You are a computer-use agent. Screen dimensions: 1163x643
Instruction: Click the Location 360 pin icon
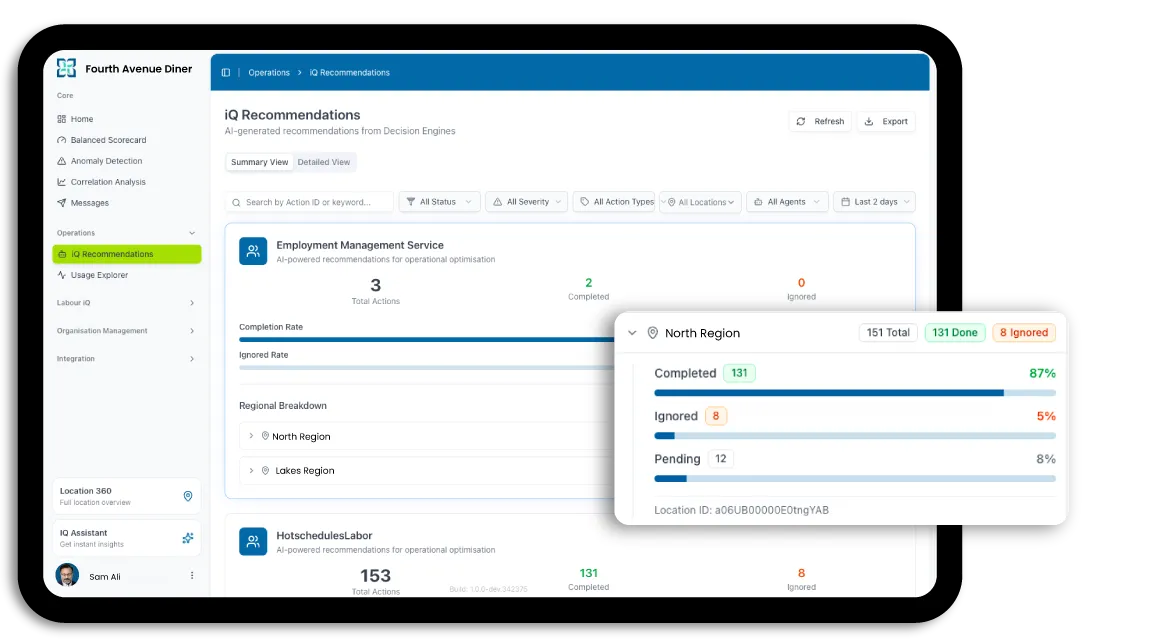point(187,497)
